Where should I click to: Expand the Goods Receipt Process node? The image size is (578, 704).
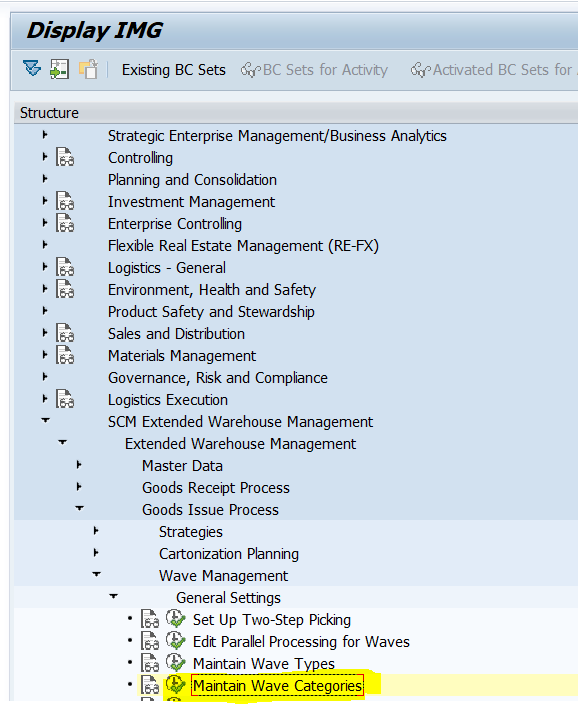[79, 486]
